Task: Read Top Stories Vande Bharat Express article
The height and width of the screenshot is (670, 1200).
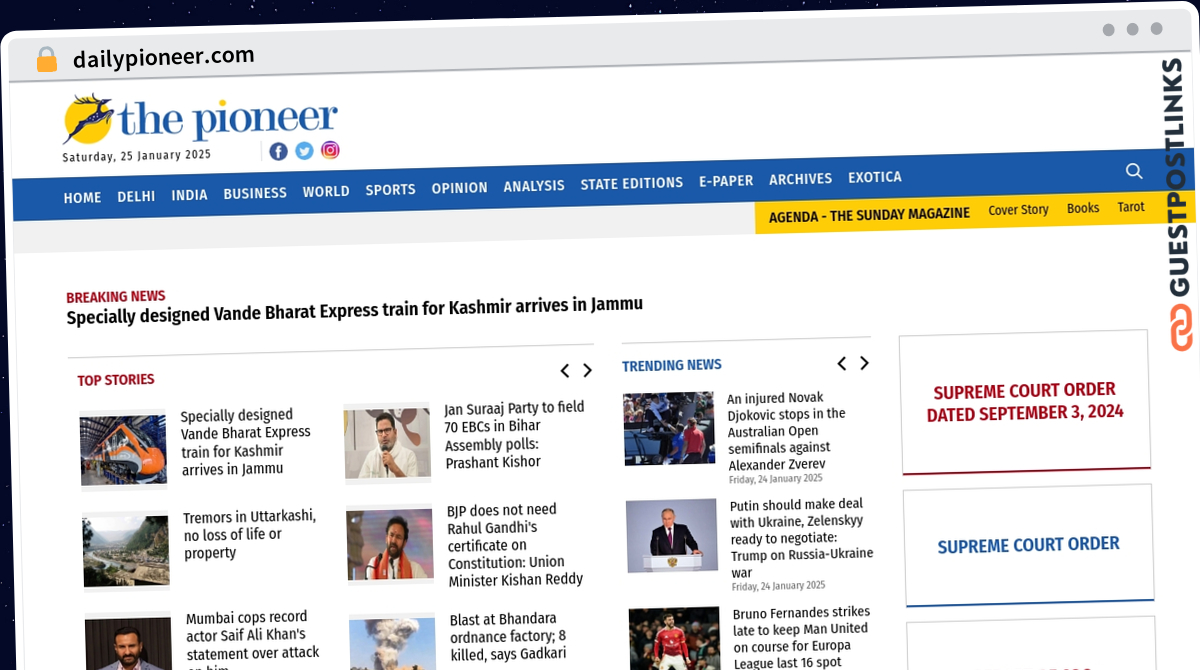Action: (x=246, y=442)
